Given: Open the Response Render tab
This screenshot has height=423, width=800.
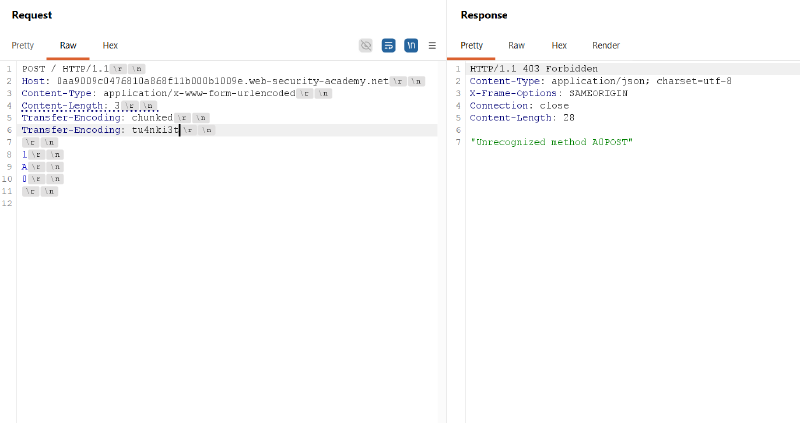Looking at the screenshot, I should [606, 45].
